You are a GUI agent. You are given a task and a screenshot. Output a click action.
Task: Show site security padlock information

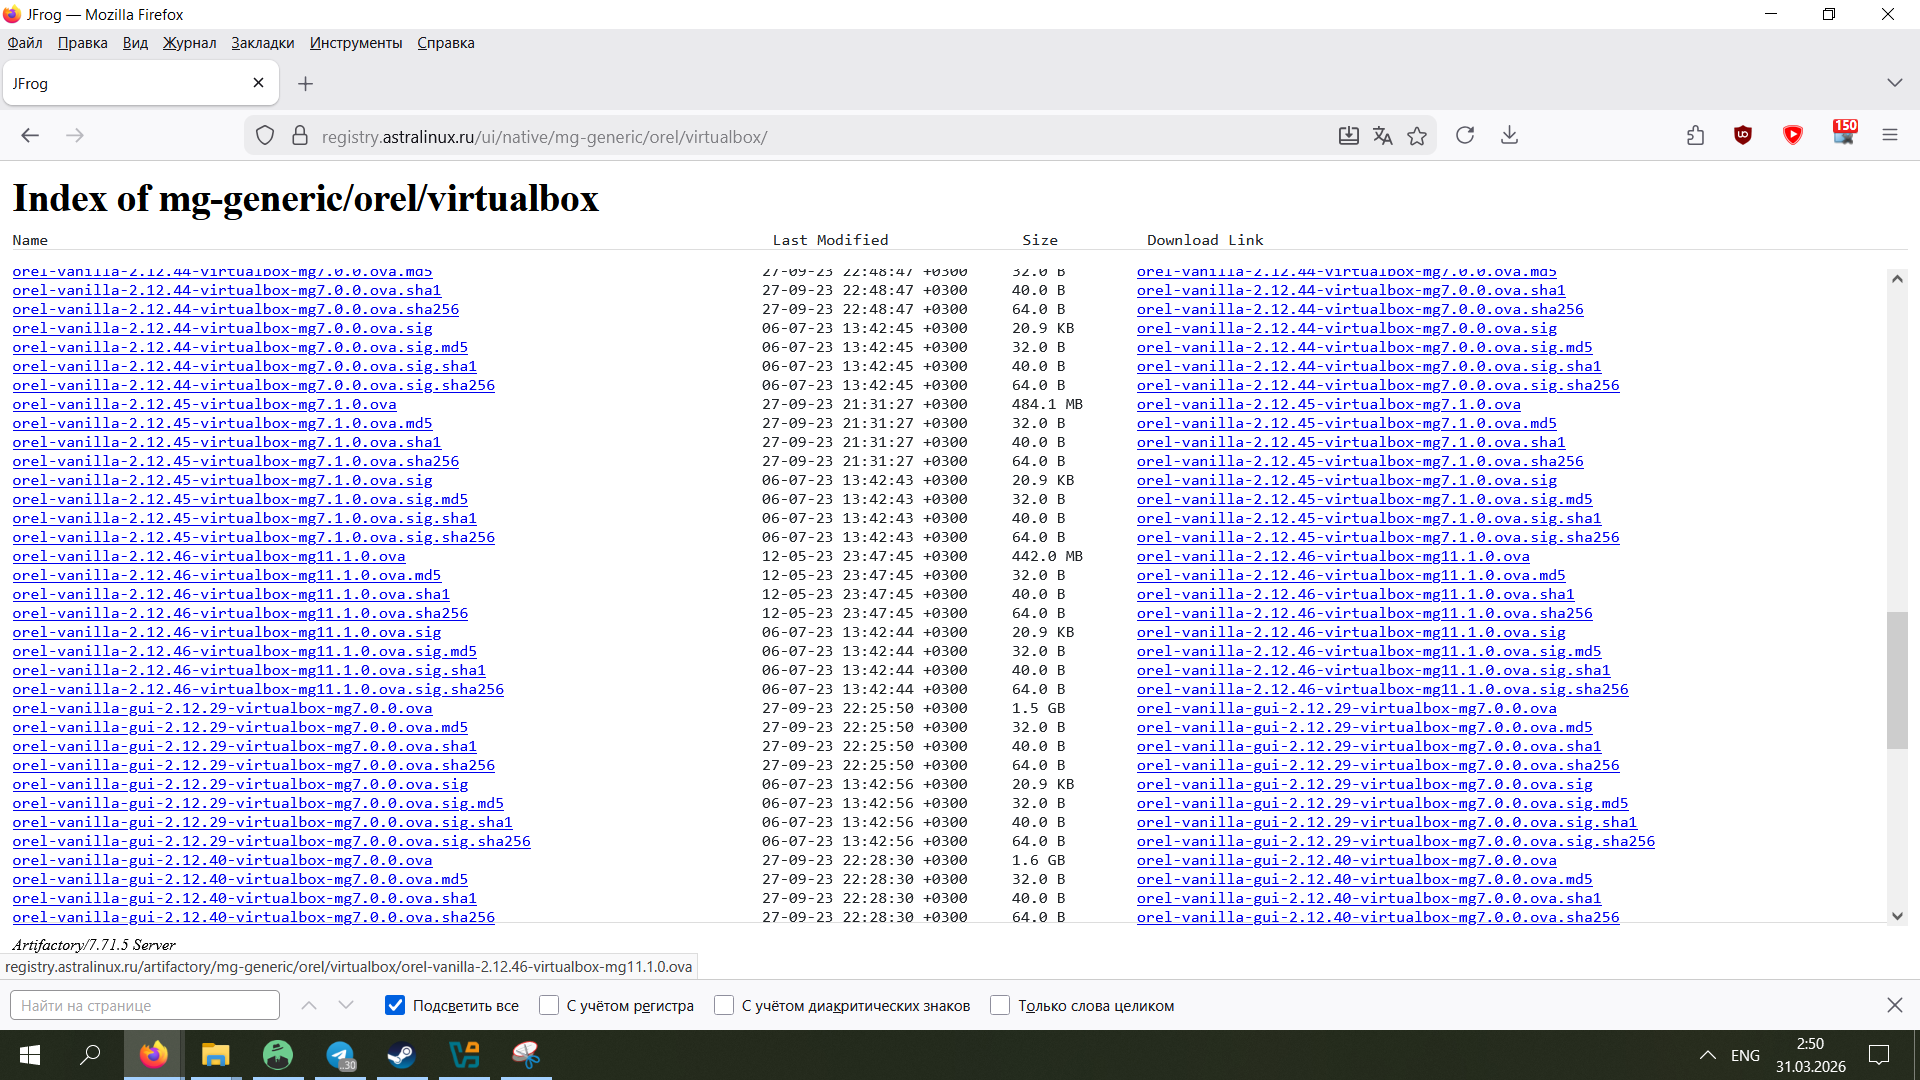click(300, 136)
